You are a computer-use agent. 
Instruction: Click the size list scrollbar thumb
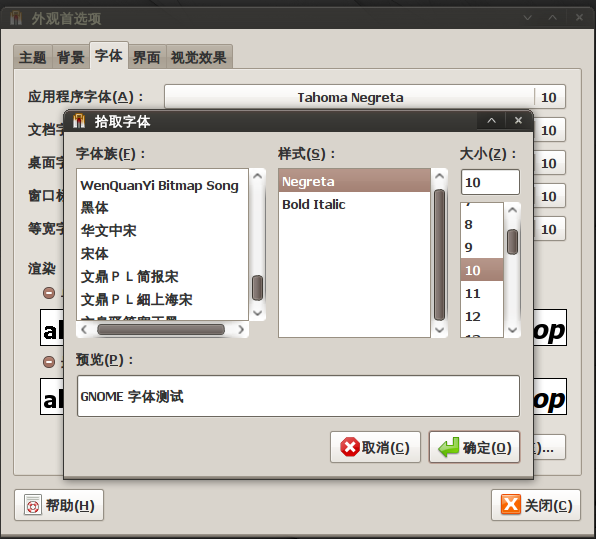(512, 242)
